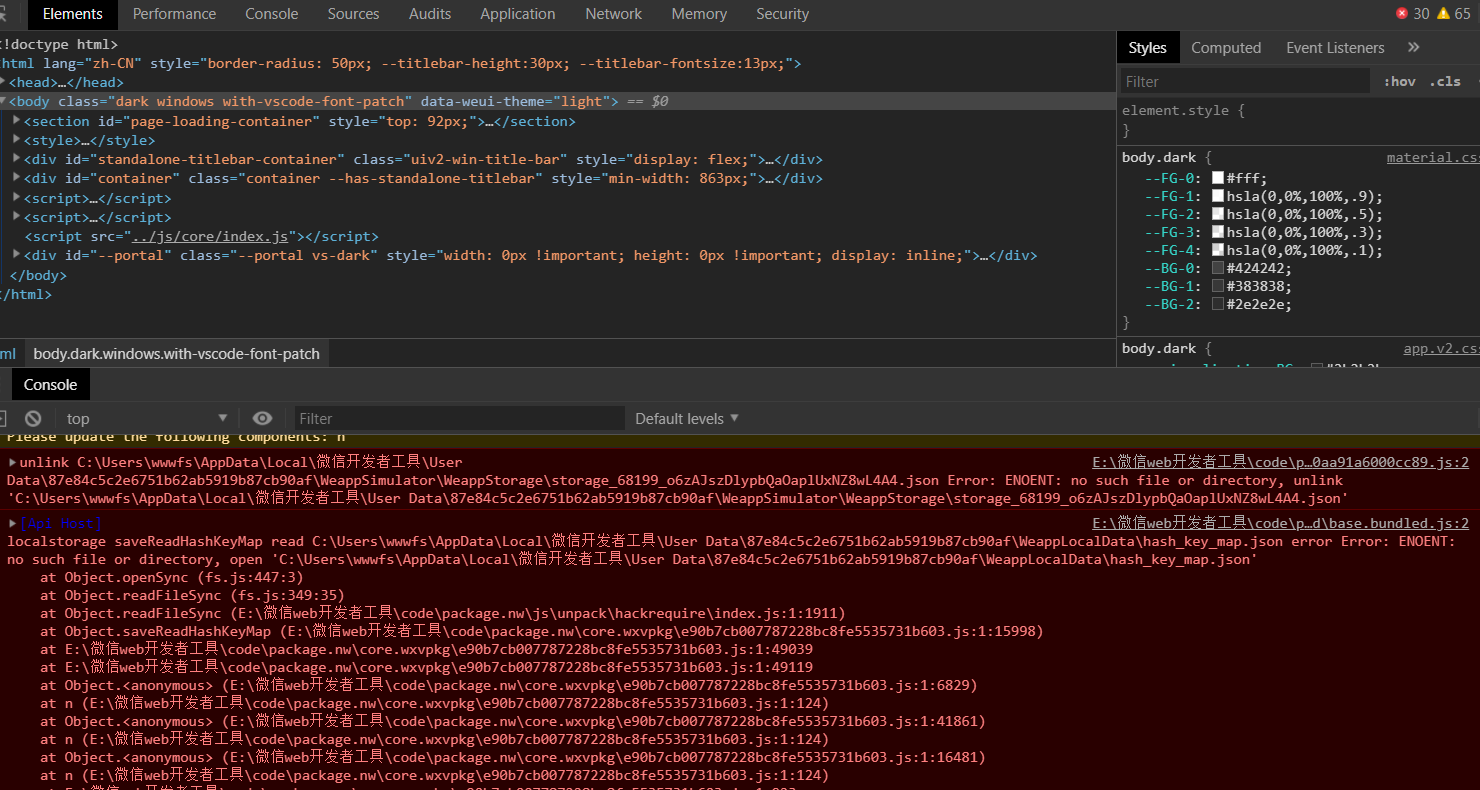The height and width of the screenshot is (790, 1480).
Task: Click the 'at Object.openSync (fs.js:447:3)' line
Action: pyautogui.click(x=173, y=577)
